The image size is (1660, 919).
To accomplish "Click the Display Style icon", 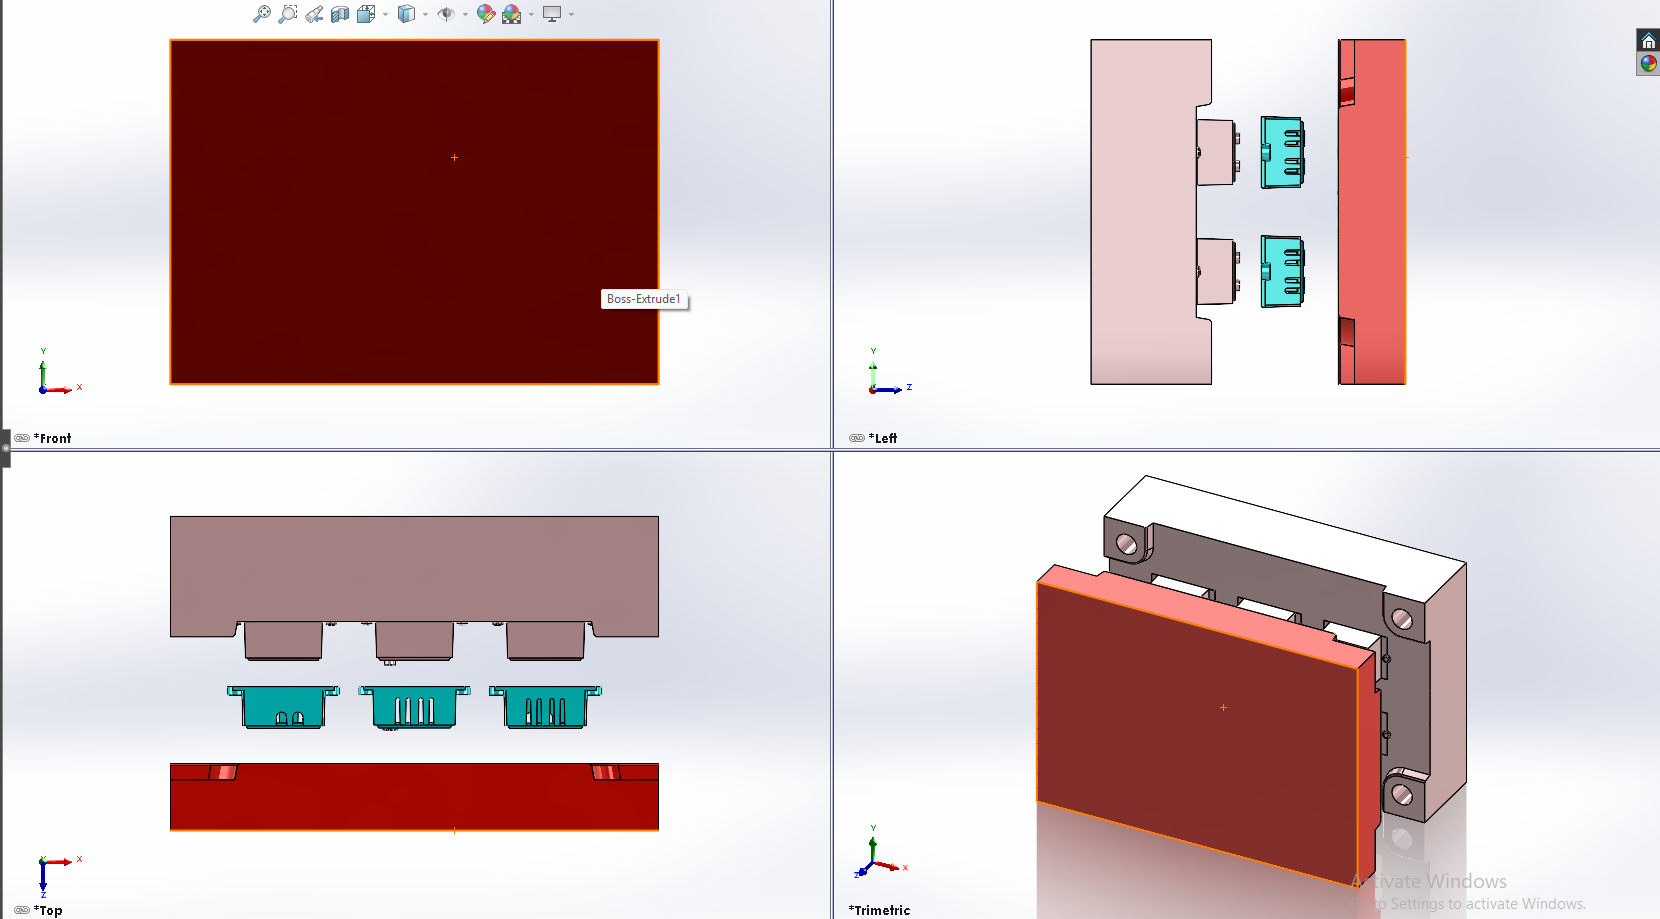I will pos(406,14).
